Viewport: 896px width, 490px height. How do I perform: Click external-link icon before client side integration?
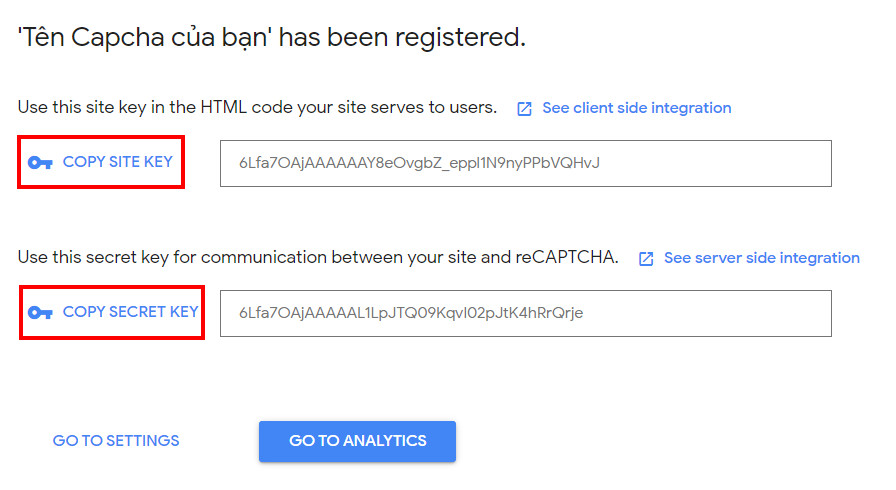(x=524, y=109)
